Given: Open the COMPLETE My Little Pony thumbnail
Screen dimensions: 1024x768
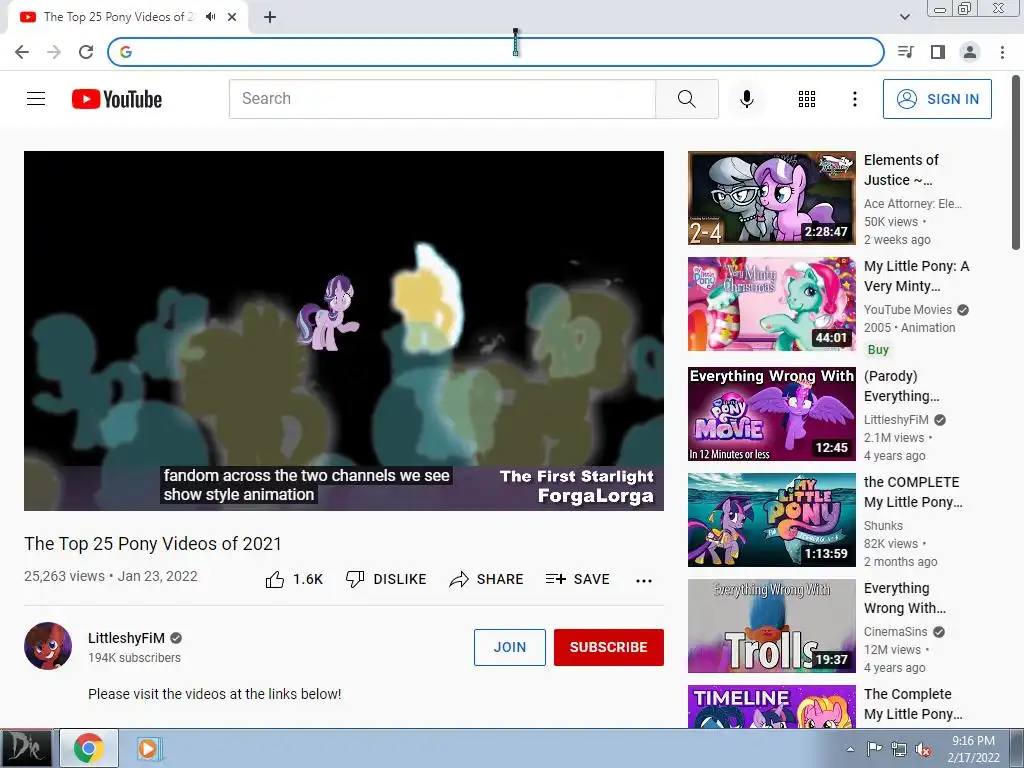Looking at the screenshot, I should point(771,520).
